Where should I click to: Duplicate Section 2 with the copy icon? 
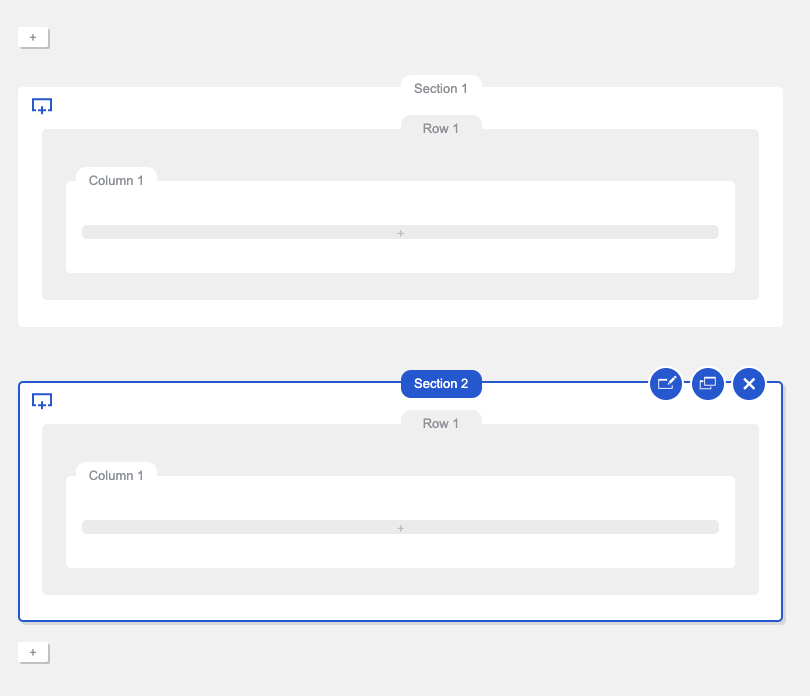(x=708, y=384)
